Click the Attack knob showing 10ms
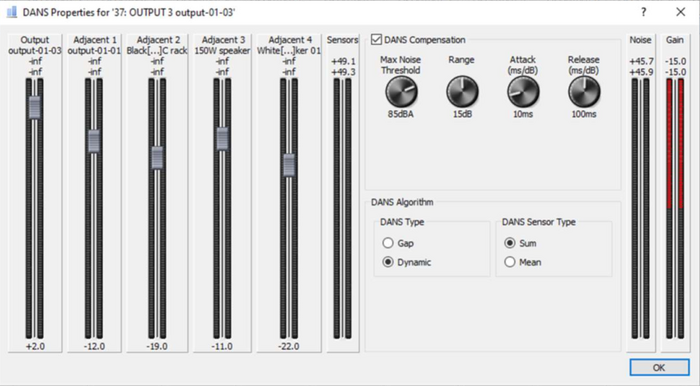This screenshot has width=700, height=386. click(x=523, y=91)
